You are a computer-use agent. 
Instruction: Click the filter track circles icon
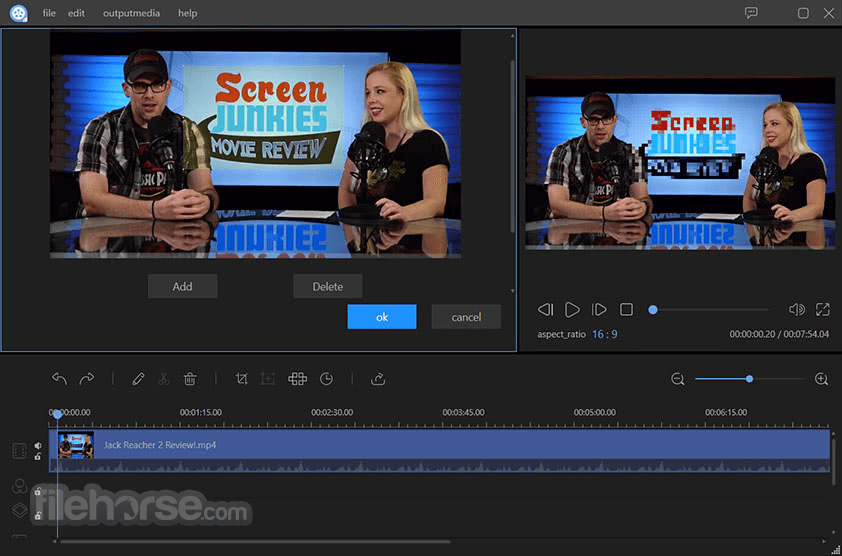[19, 486]
